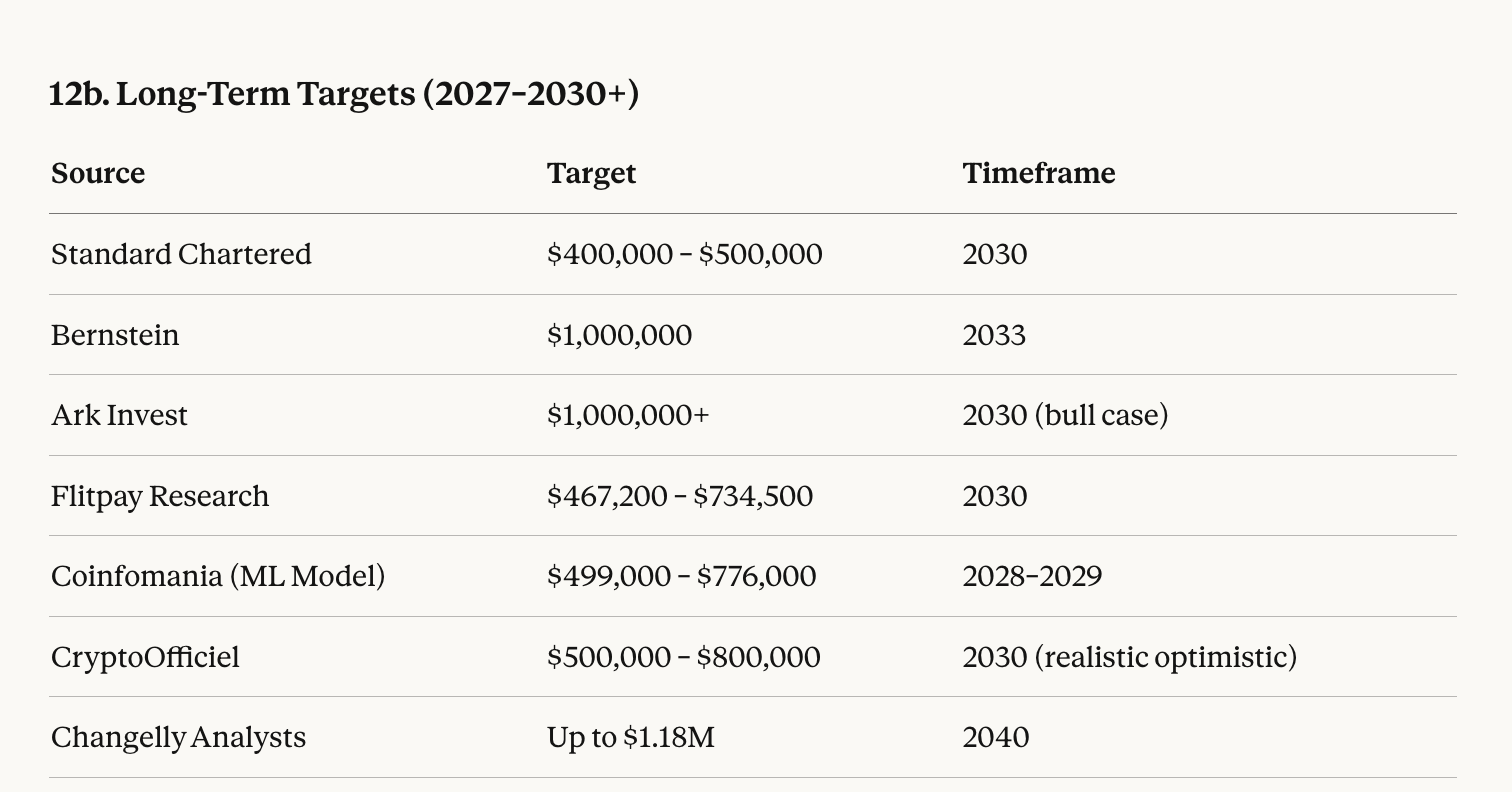Screen dimensions: 1512x792
Task: Click the Changelly Analysts source cell
Action: click(x=178, y=737)
